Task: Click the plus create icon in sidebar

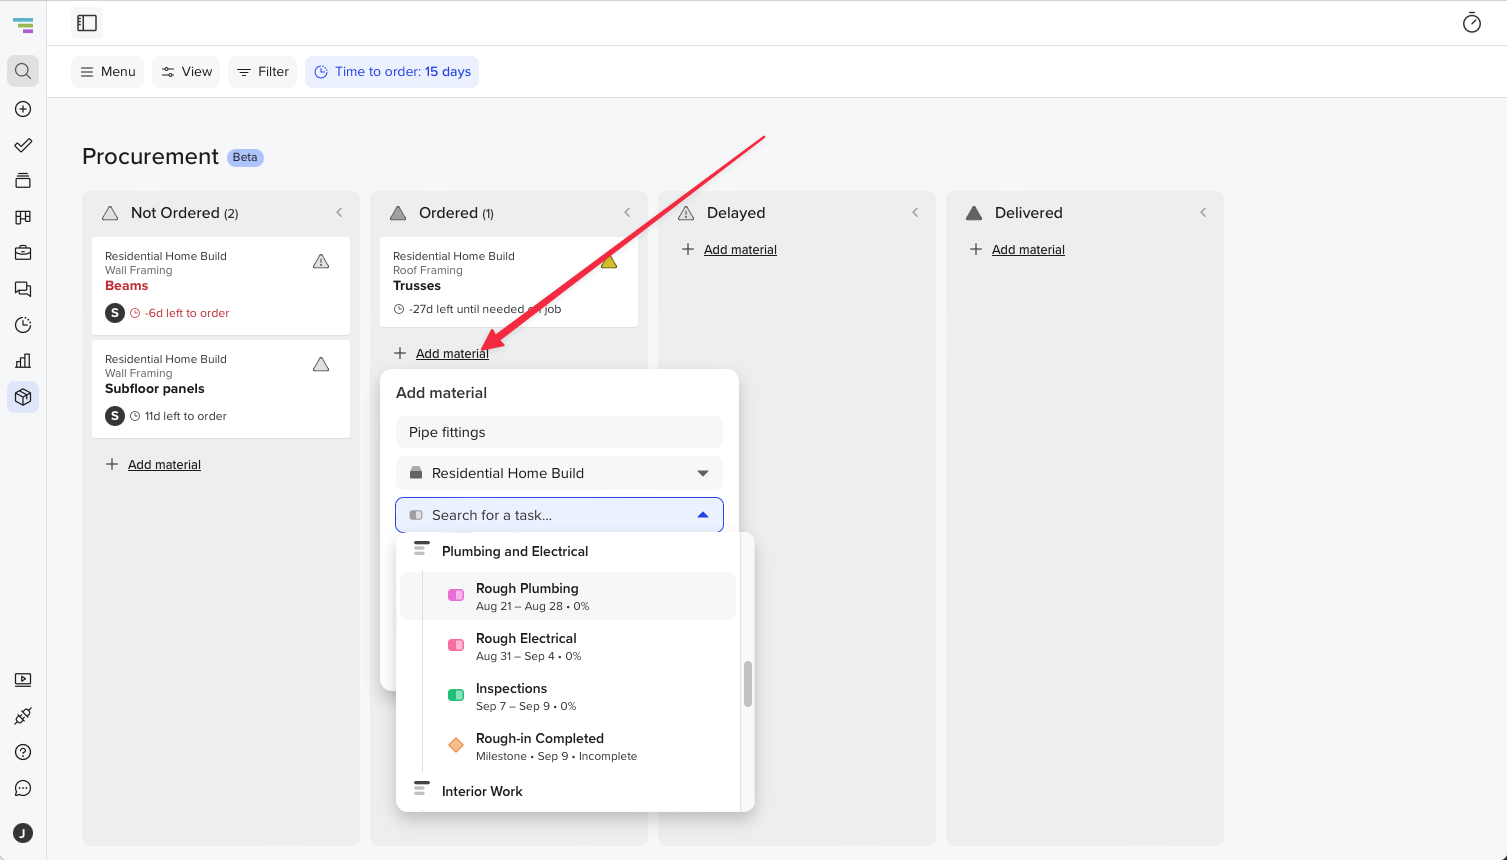Action: pyautogui.click(x=23, y=109)
